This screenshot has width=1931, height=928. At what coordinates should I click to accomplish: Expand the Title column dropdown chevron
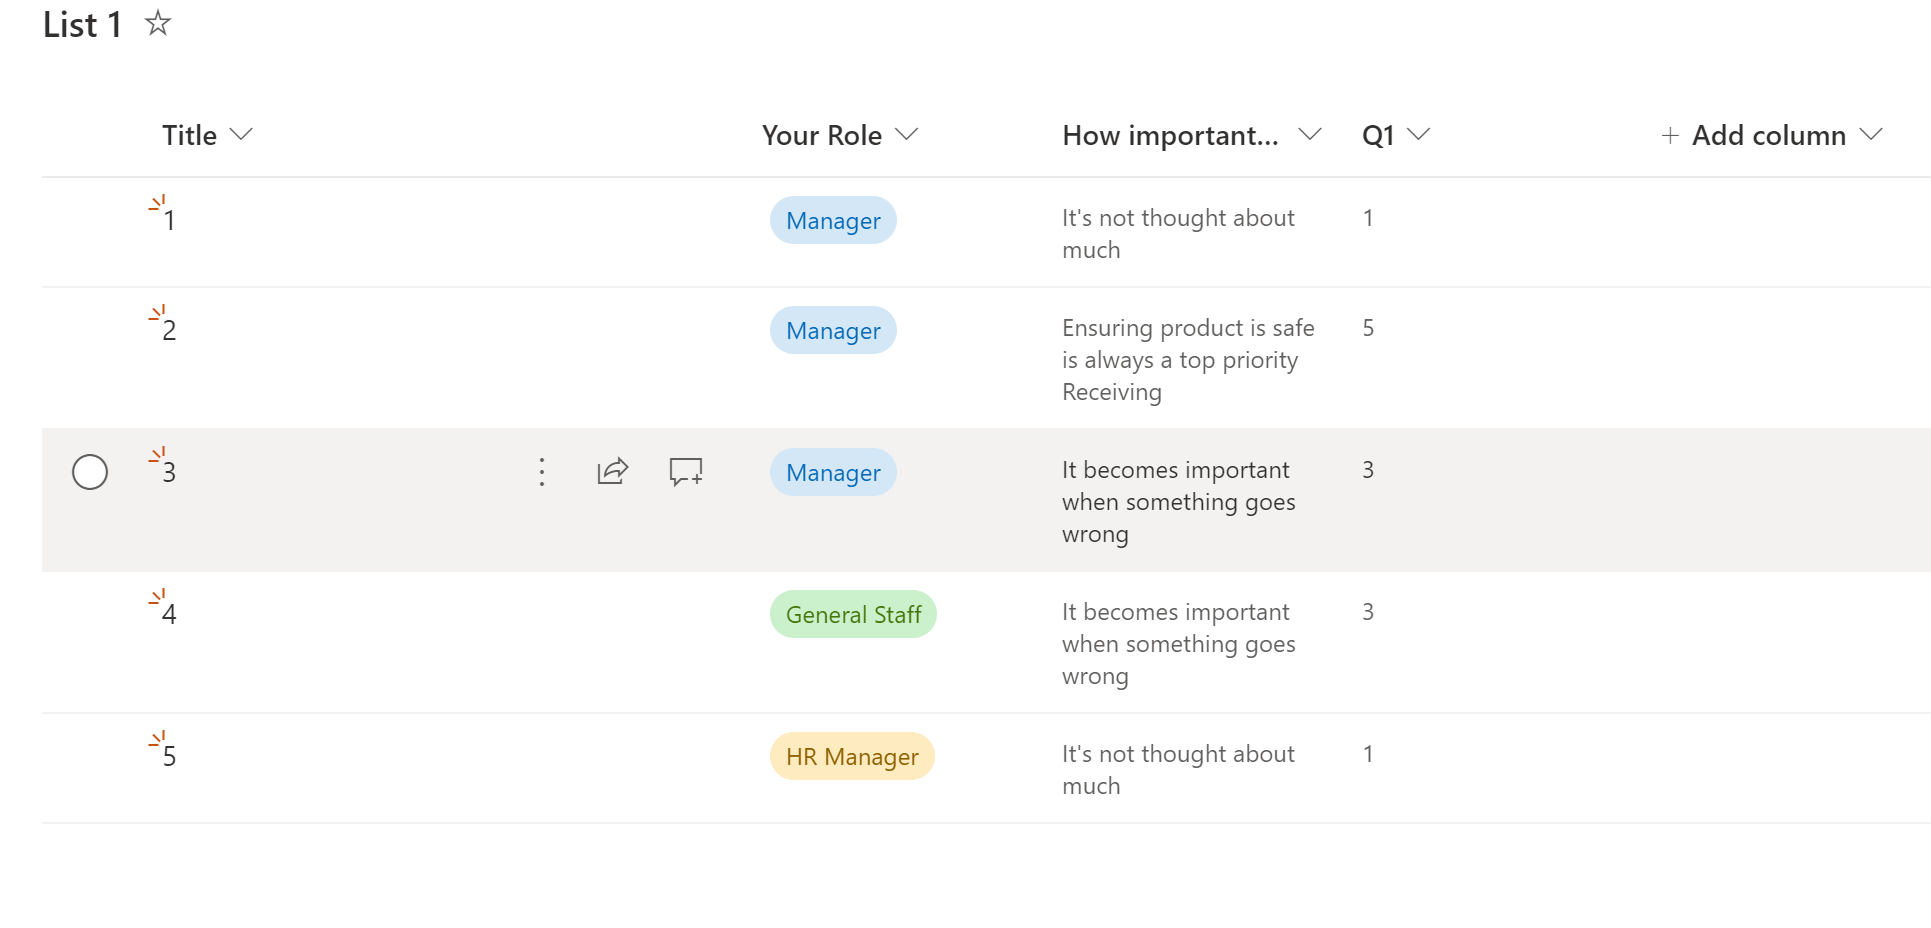point(241,134)
